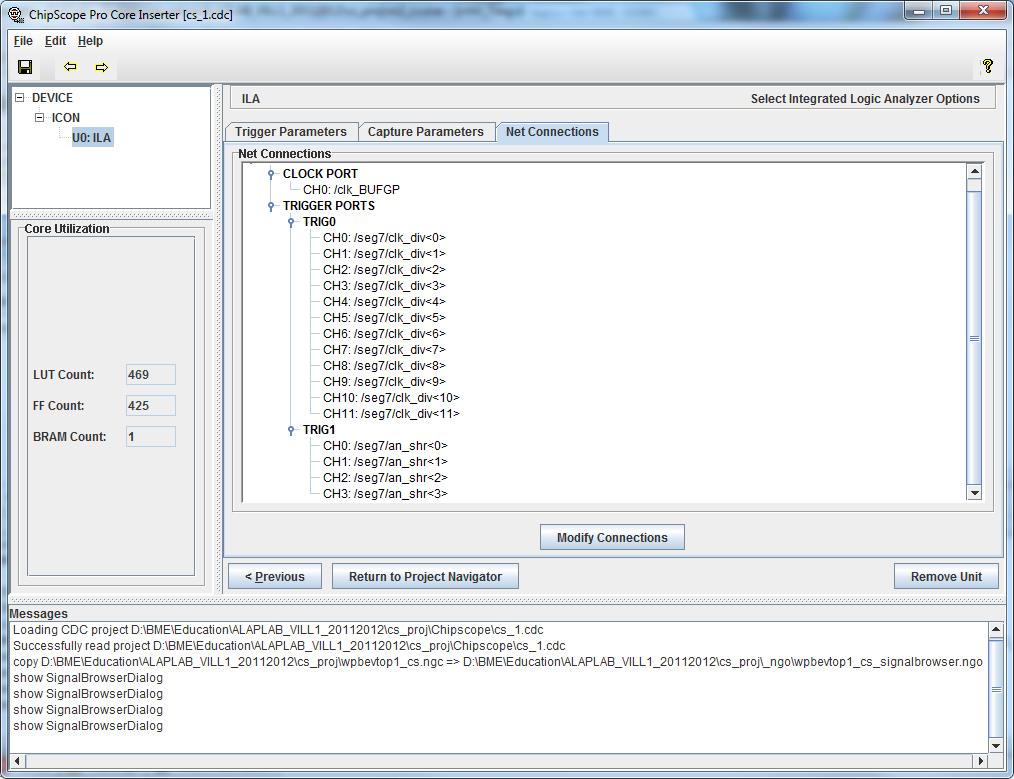The width and height of the screenshot is (1014, 779).
Task: Click the FF Count value field
Action: point(151,405)
